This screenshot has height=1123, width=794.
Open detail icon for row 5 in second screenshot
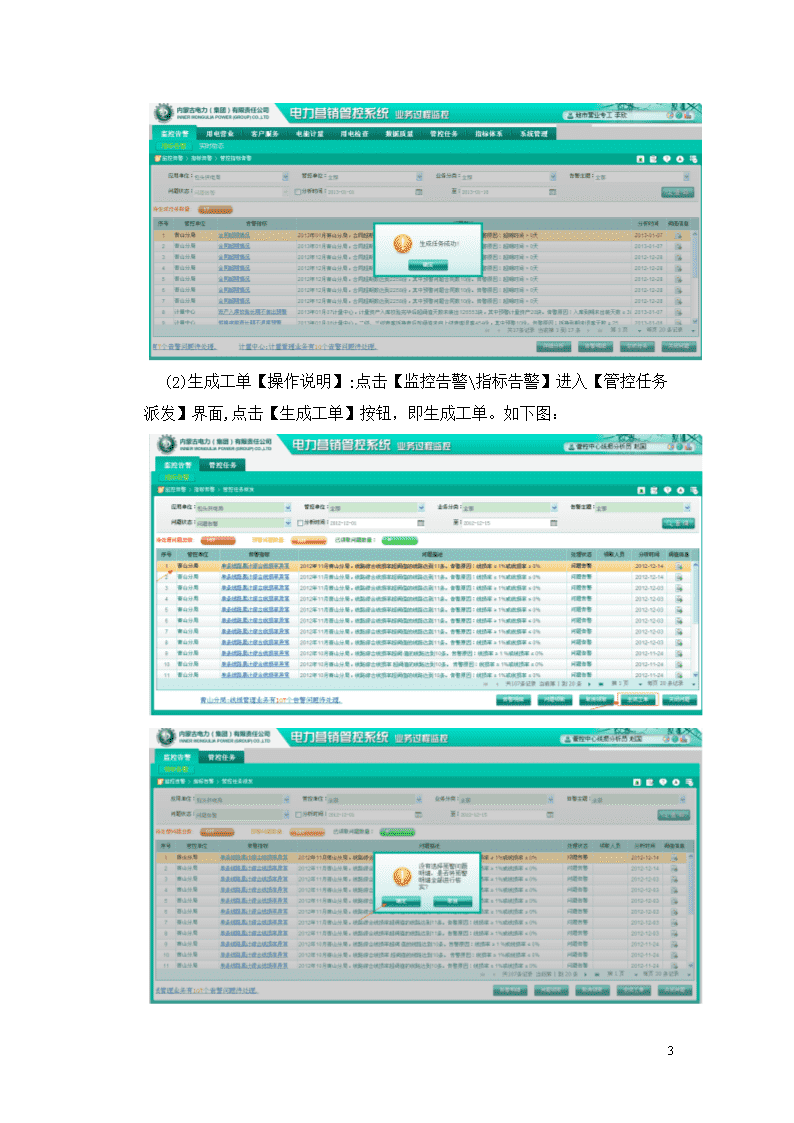(x=678, y=609)
